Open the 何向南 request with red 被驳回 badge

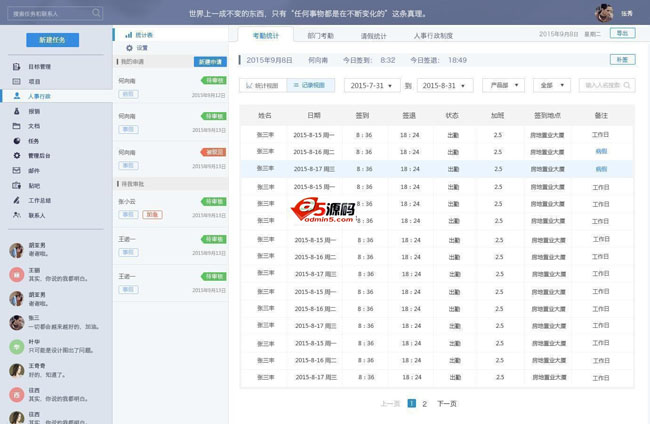171,159
